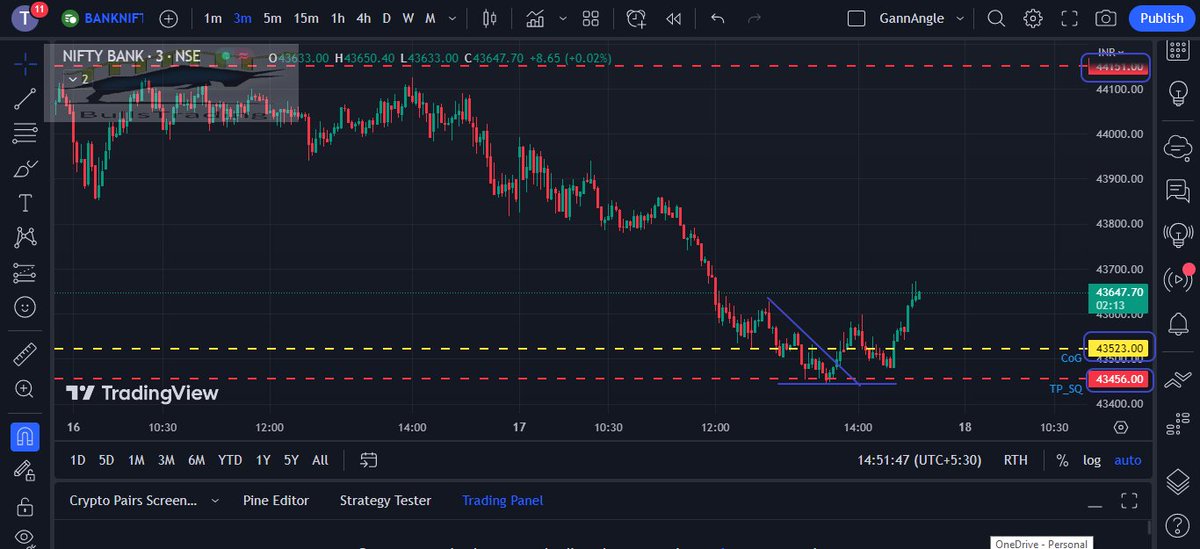Set date range to 3M

[166, 460]
